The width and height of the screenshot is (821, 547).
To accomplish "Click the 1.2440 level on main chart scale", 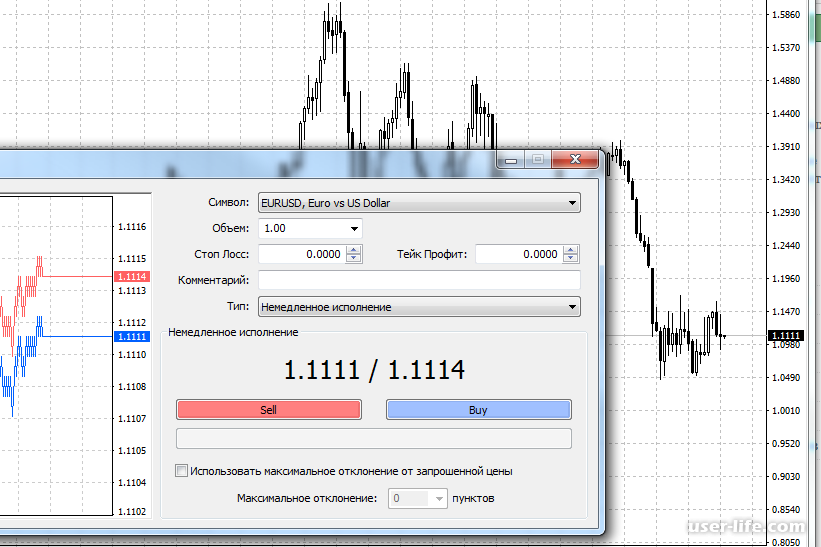I will (786, 245).
